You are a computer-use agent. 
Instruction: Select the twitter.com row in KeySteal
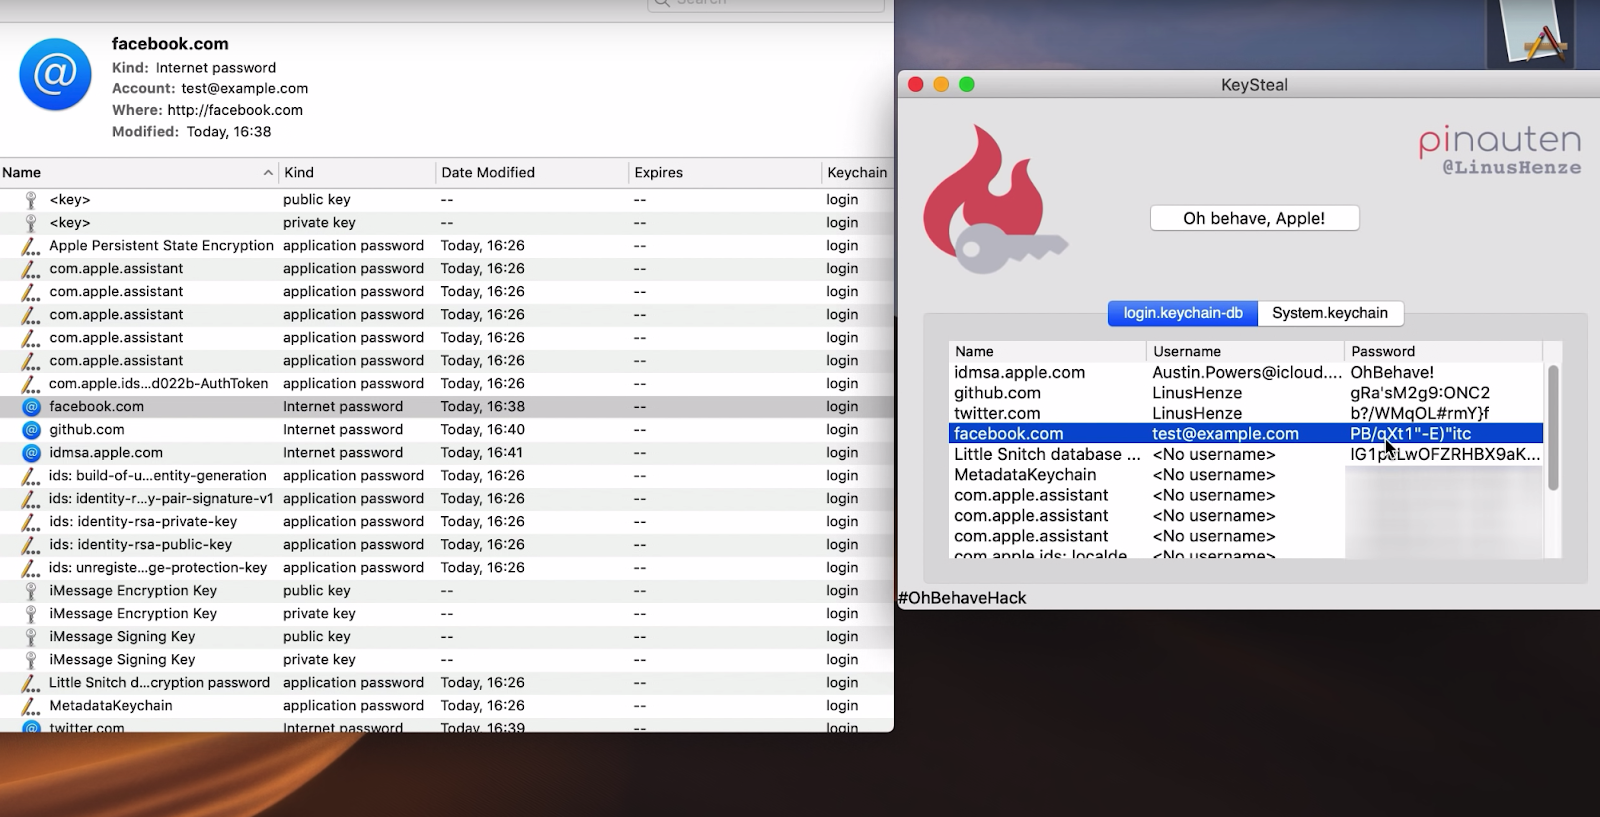[x=1246, y=414]
